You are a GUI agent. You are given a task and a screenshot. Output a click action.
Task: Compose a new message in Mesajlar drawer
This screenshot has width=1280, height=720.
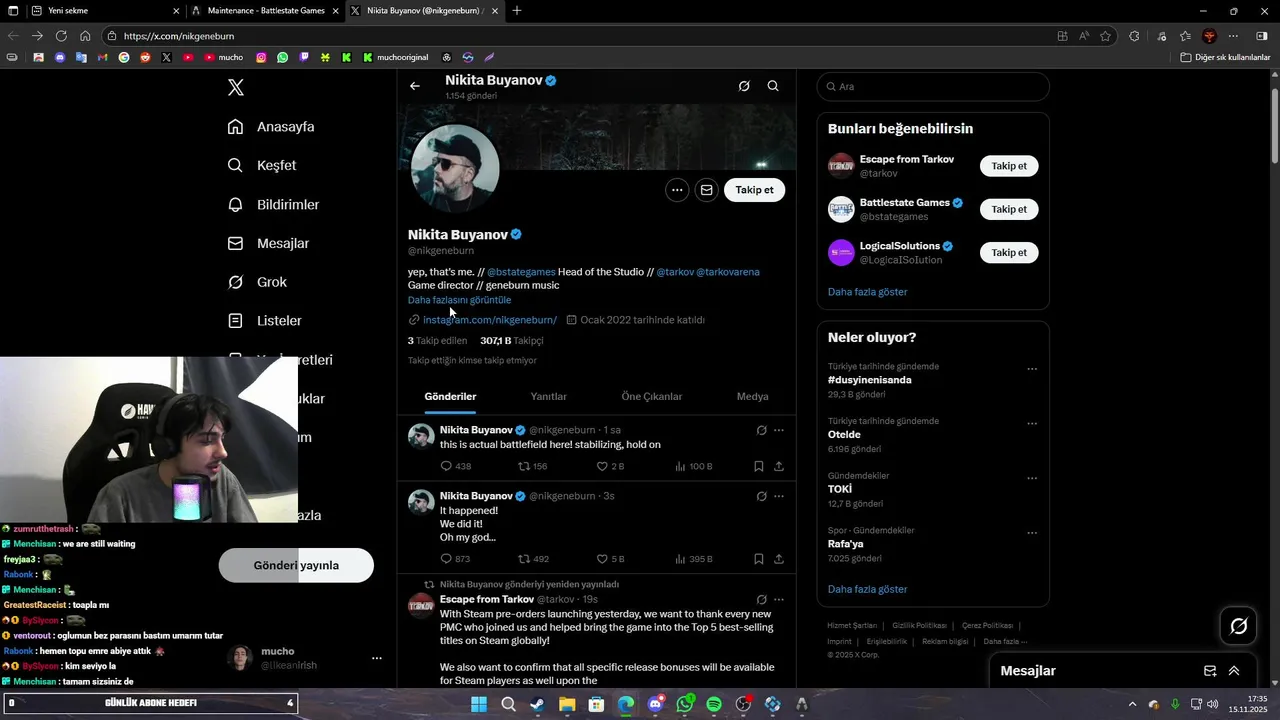pyautogui.click(x=1210, y=671)
